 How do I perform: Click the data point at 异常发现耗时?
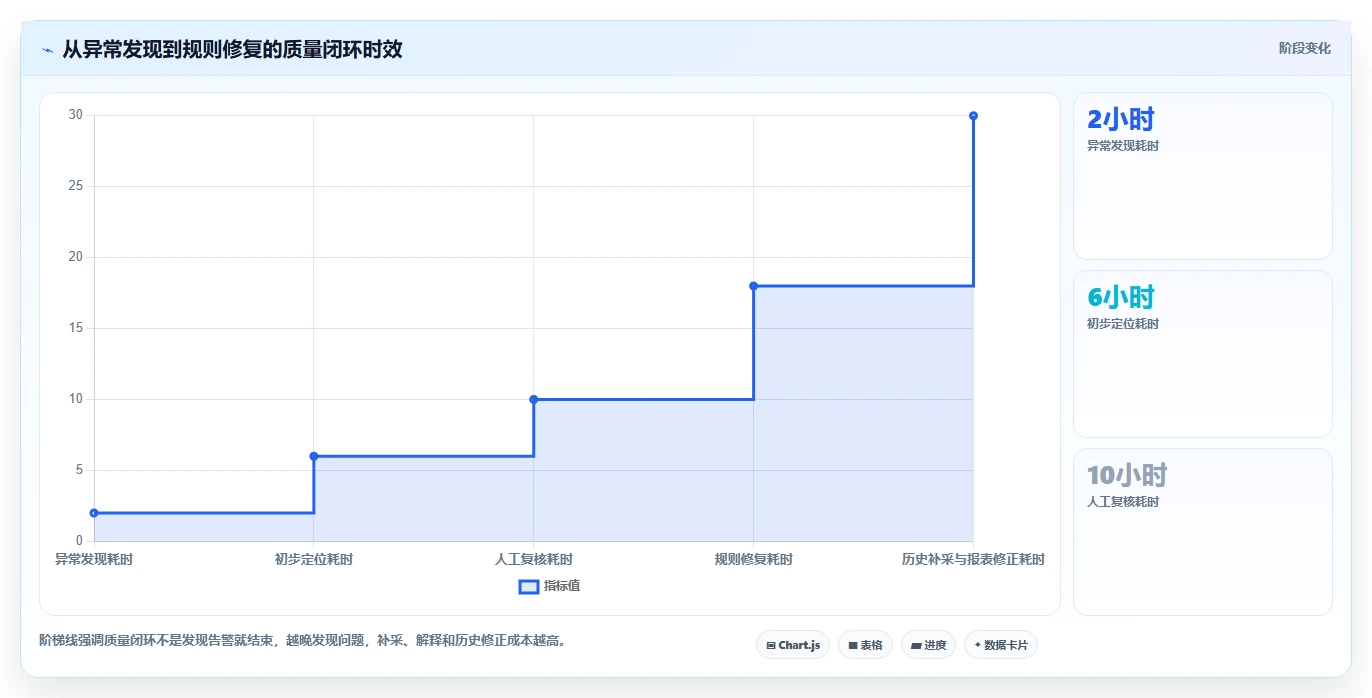click(94, 513)
